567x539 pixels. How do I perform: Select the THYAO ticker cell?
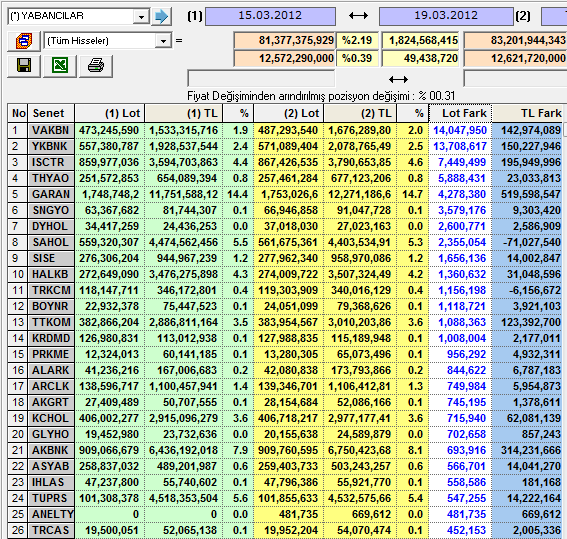pos(51,178)
